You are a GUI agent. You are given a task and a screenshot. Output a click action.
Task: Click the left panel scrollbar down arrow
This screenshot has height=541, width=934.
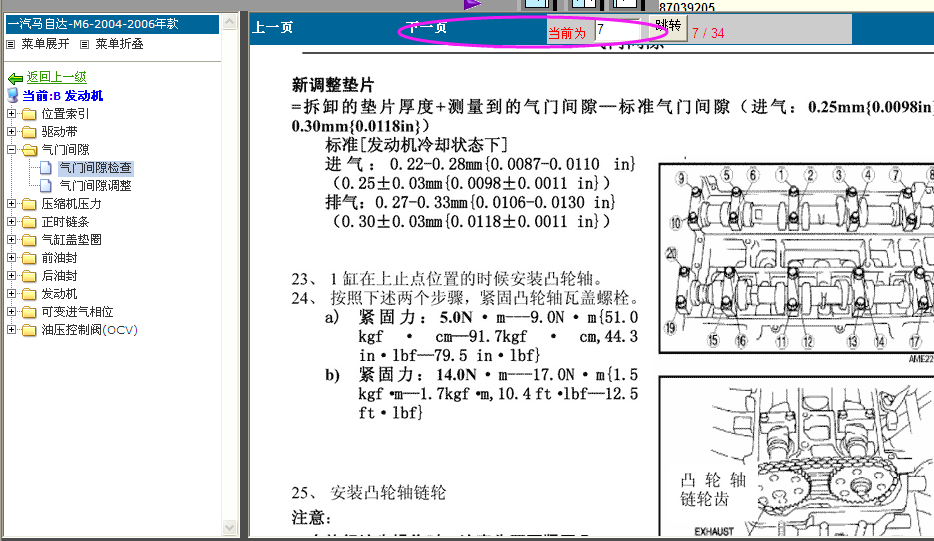pos(230,527)
